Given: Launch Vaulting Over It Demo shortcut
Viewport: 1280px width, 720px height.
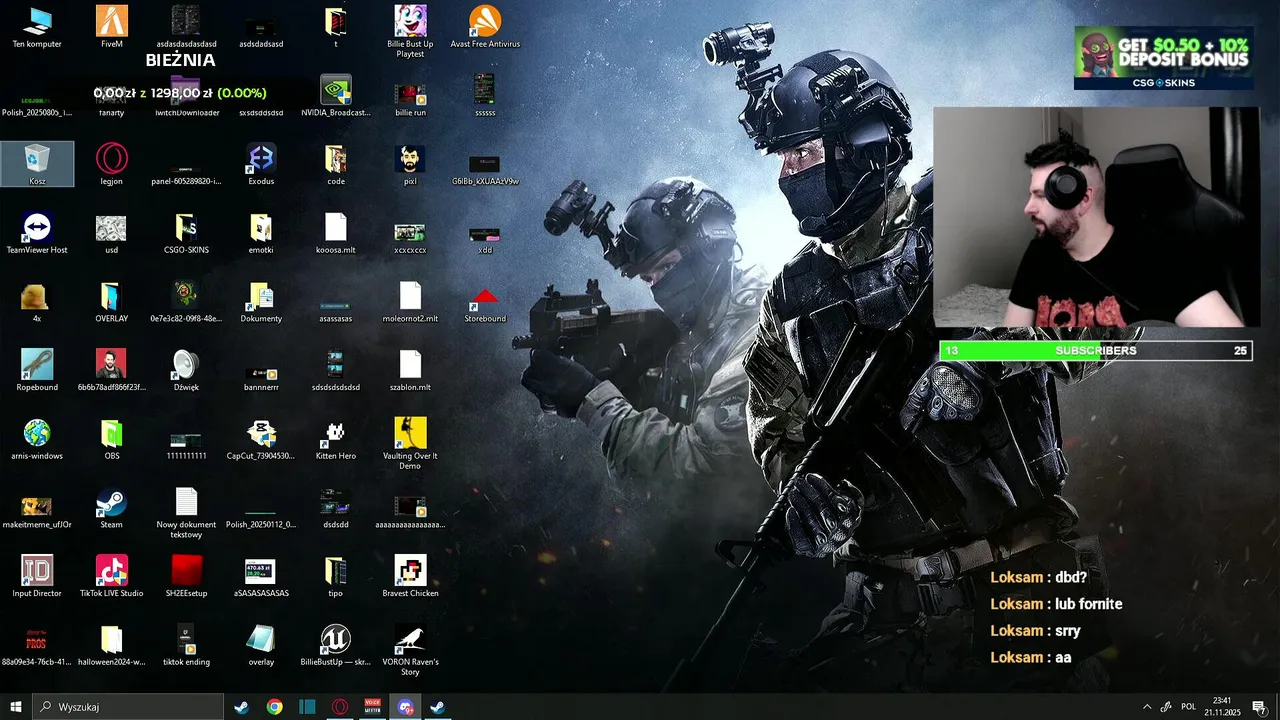Looking at the screenshot, I should [x=410, y=443].
